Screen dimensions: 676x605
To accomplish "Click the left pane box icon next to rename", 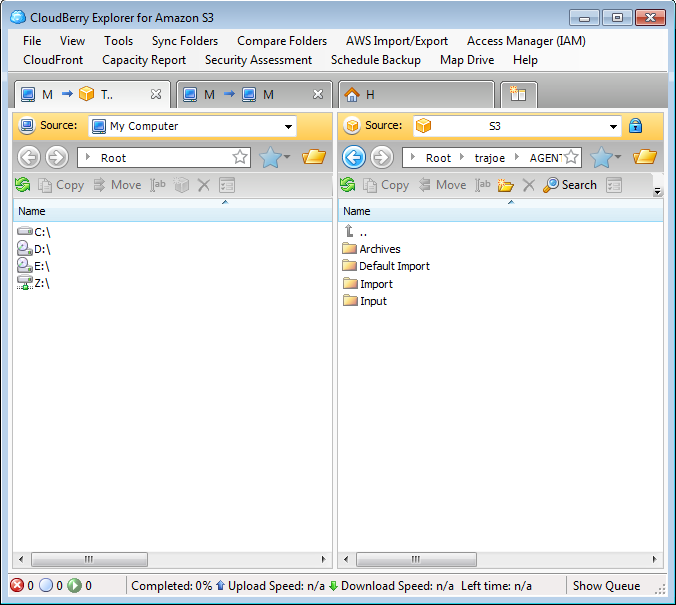I will [181, 185].
